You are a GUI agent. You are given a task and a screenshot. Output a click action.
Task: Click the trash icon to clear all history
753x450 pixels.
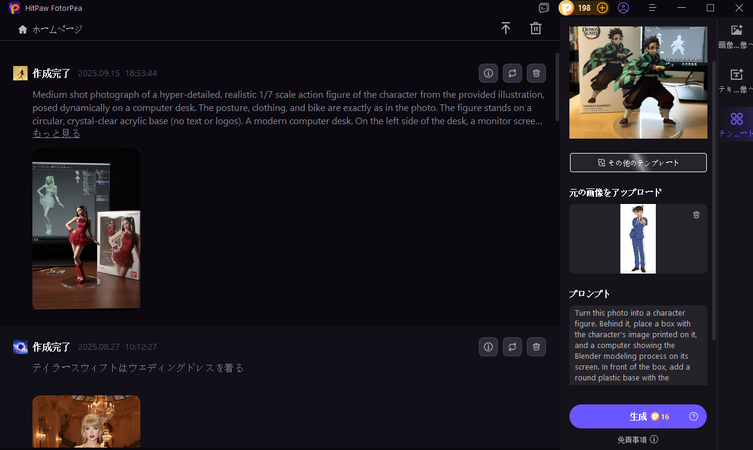(x=536, y=28)
